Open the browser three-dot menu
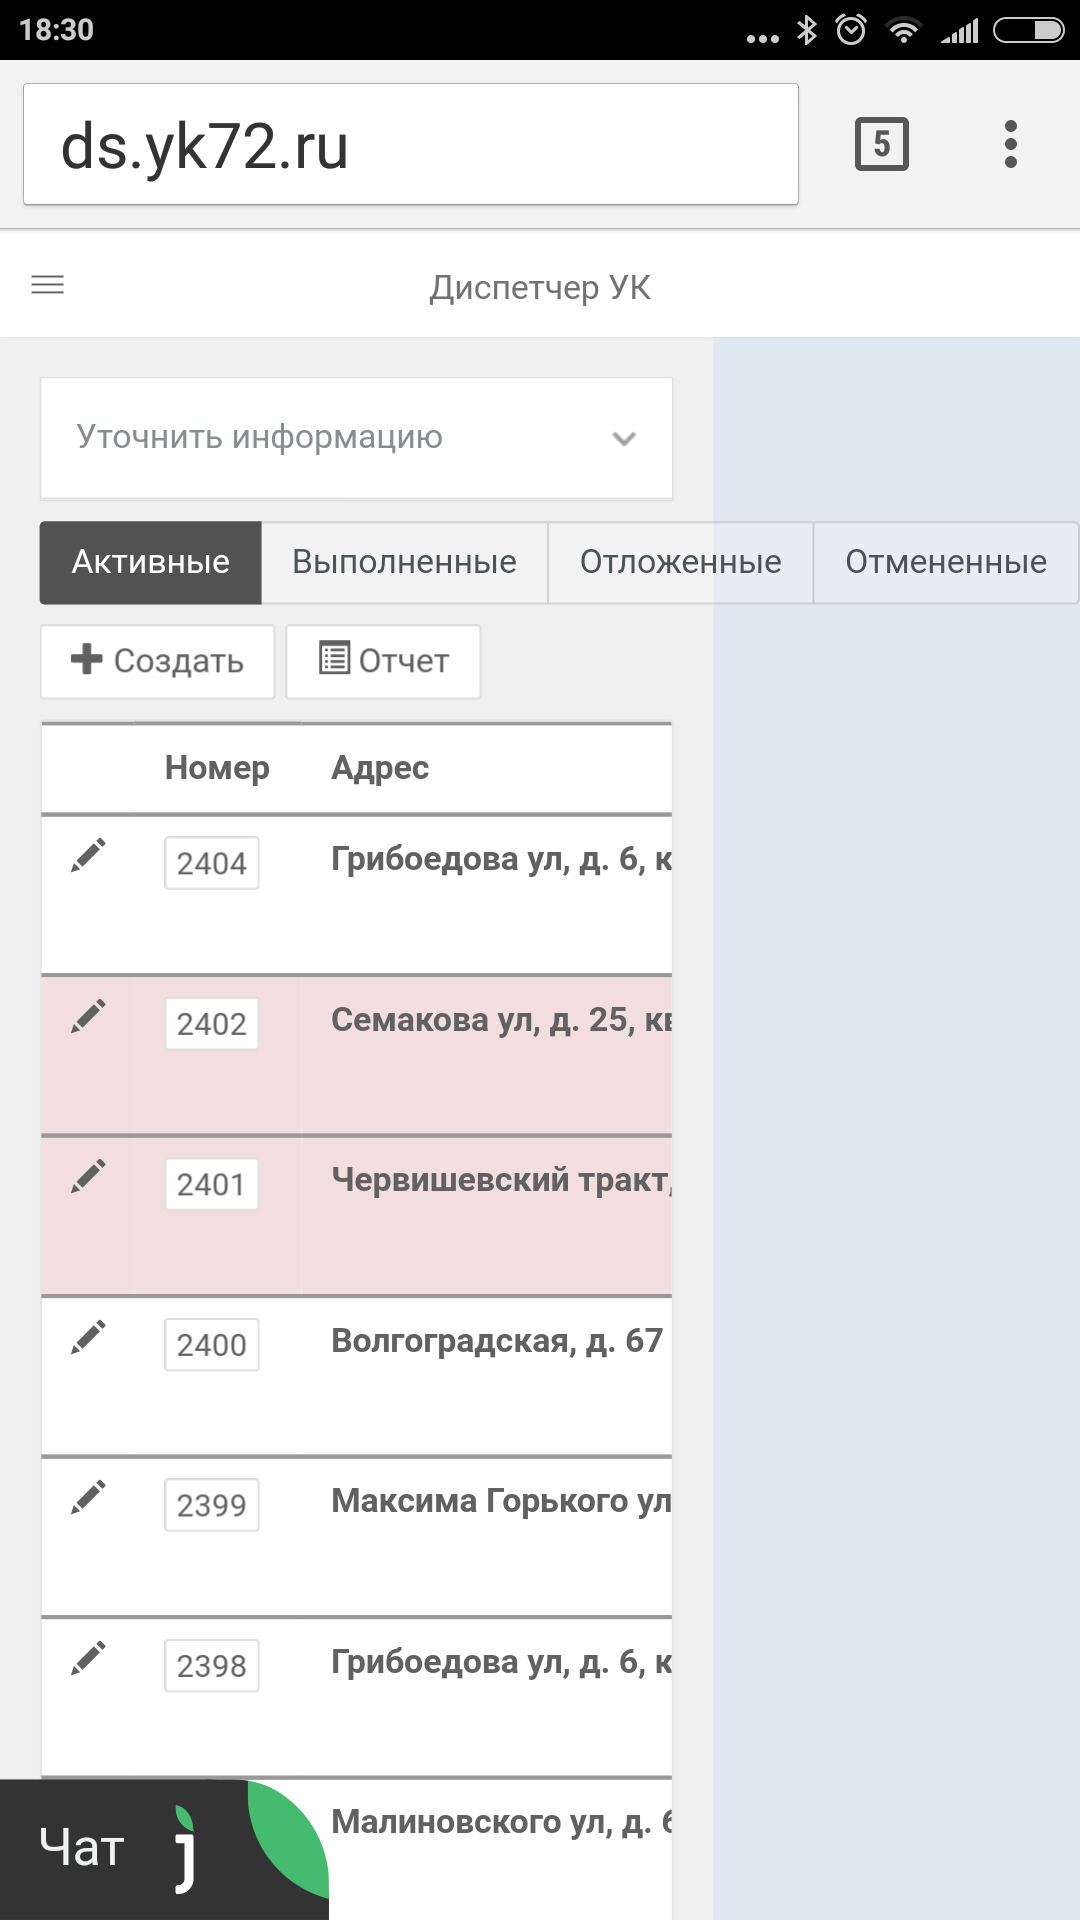1080x1920 pixels. (x=1011, y=145)
